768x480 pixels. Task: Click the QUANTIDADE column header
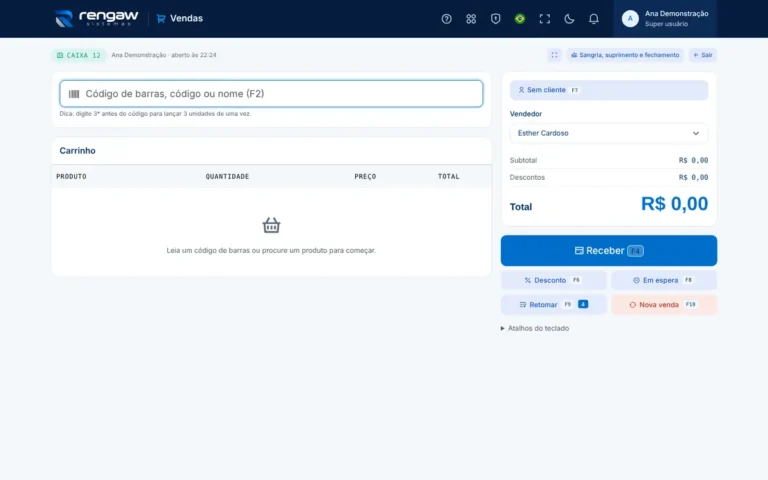(227, 176)
